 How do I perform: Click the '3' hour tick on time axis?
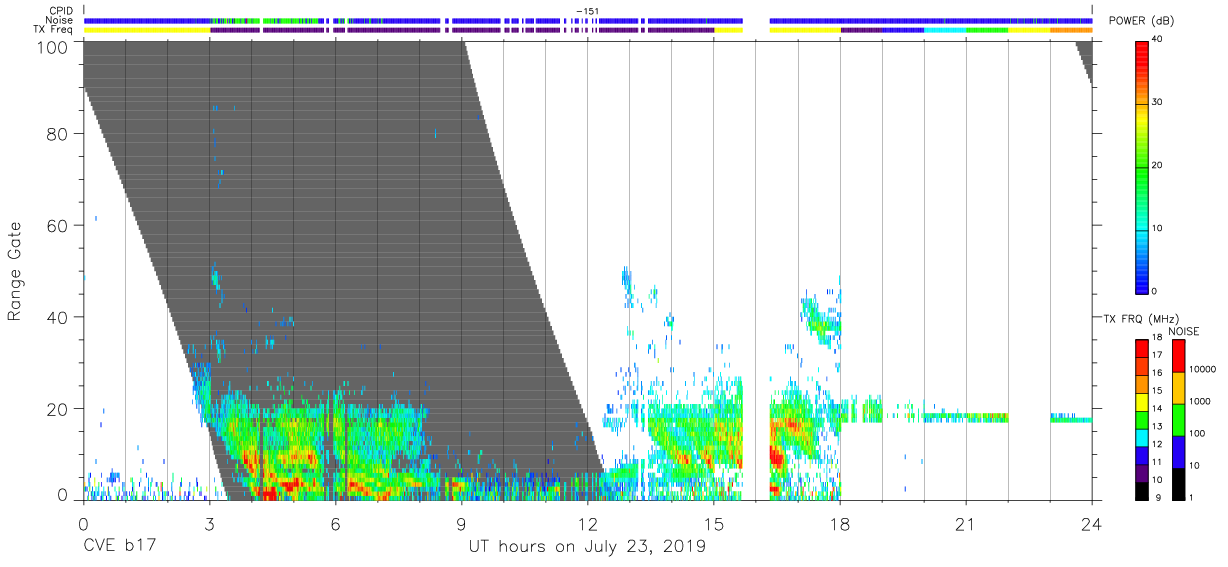coord(209,523)
